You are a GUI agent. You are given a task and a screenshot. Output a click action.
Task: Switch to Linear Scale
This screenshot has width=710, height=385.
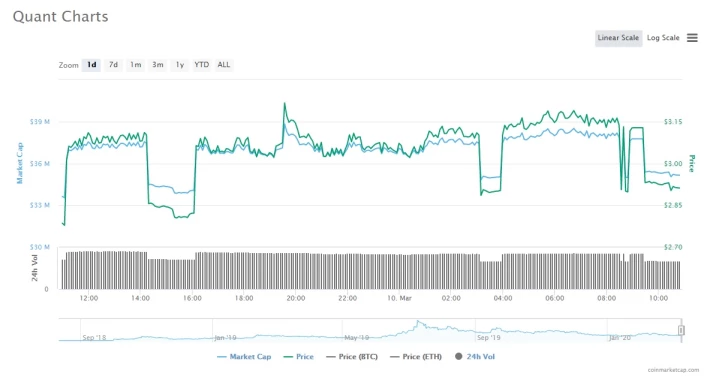[x=618, y=38]
